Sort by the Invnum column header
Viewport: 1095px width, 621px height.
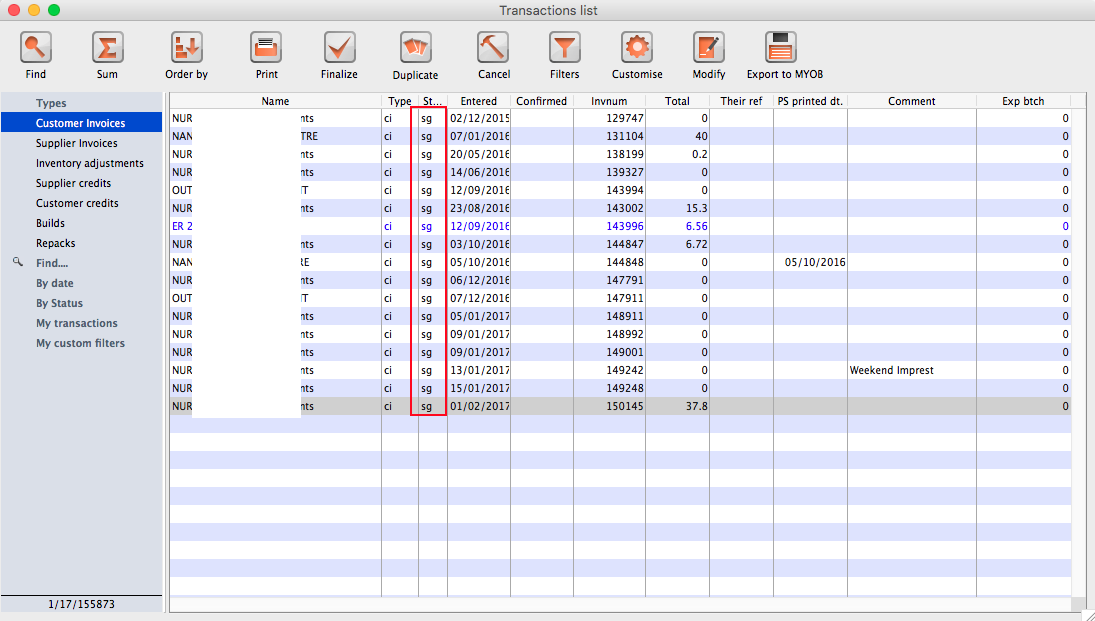[608, 101]
